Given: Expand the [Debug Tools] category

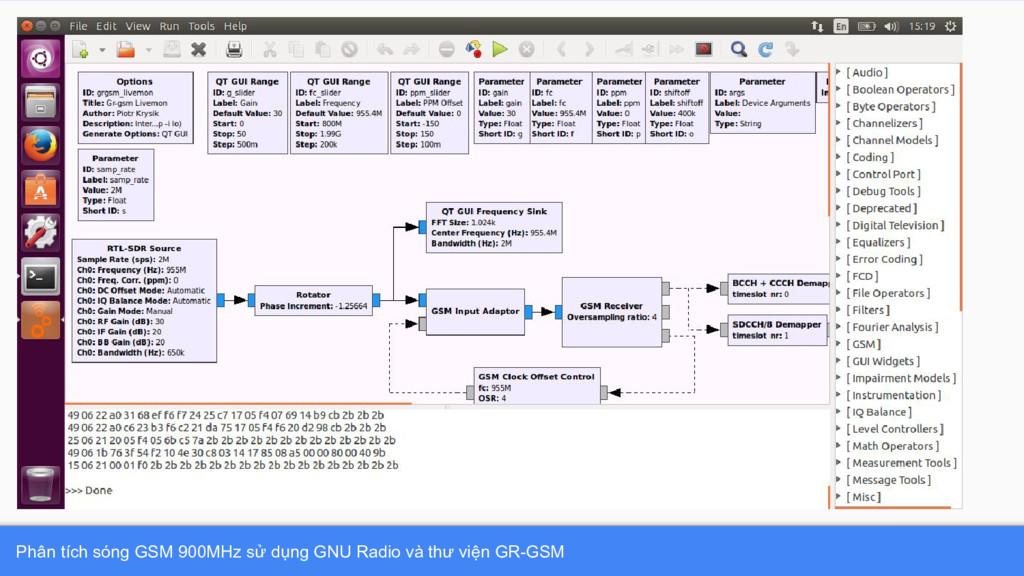Looking at the screenshot, I should tap(839, 191).
